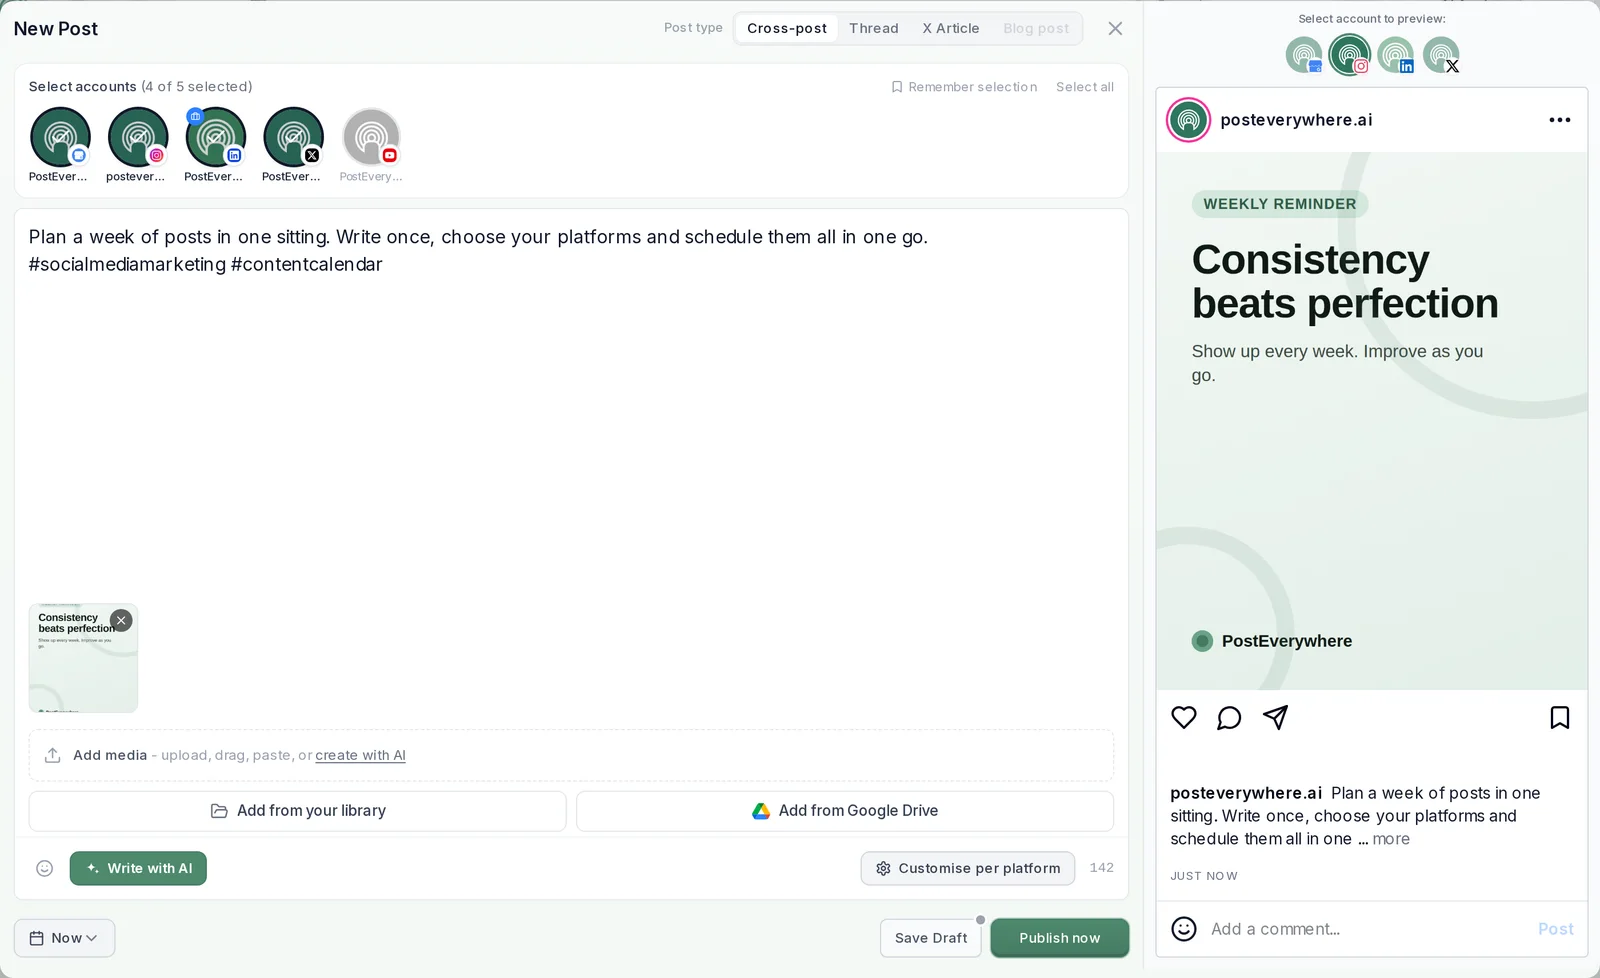Choose the Blog post type

[1036, 28]
